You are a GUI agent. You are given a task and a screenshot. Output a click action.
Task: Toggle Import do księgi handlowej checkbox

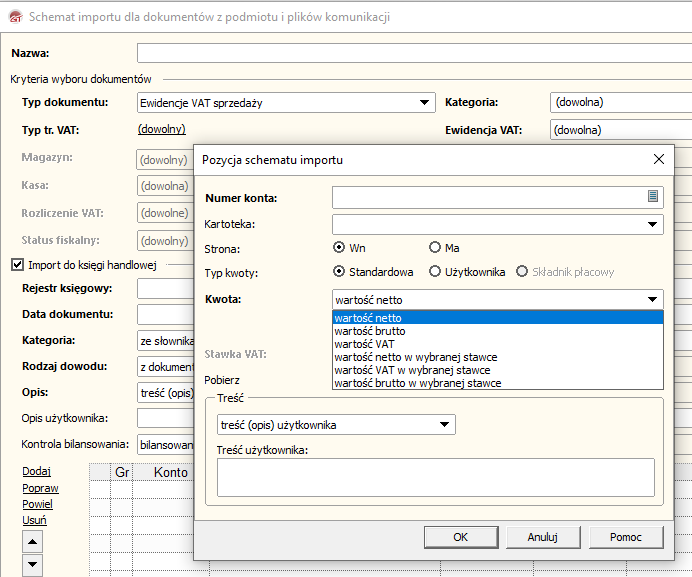coord(17,265)
